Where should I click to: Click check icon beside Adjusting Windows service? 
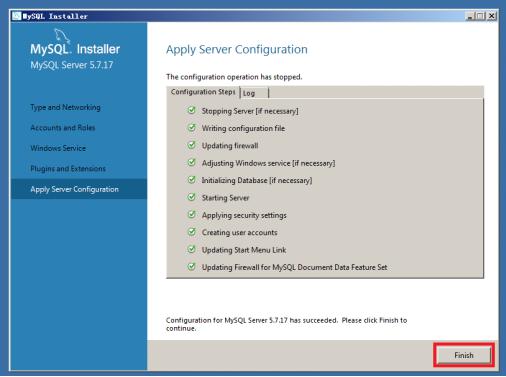pos(191,162)
